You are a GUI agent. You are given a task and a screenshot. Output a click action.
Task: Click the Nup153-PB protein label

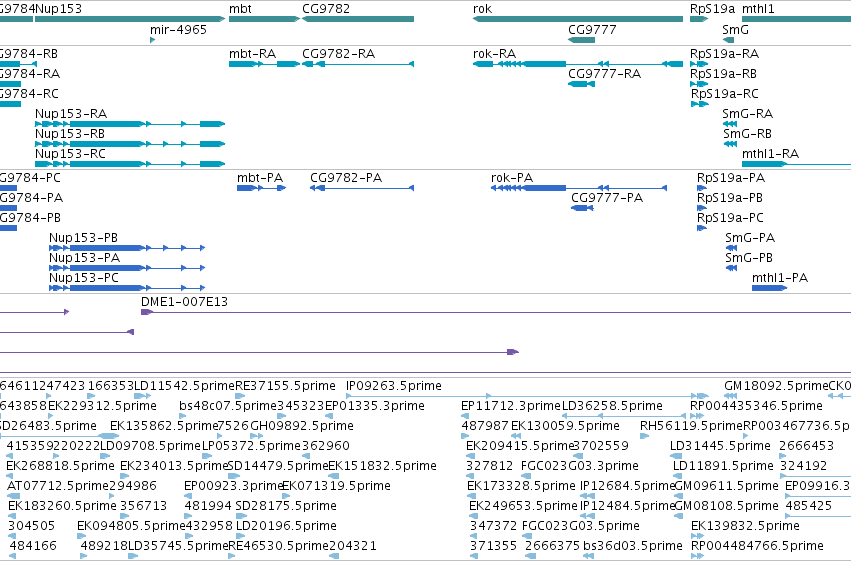[84, 238]
